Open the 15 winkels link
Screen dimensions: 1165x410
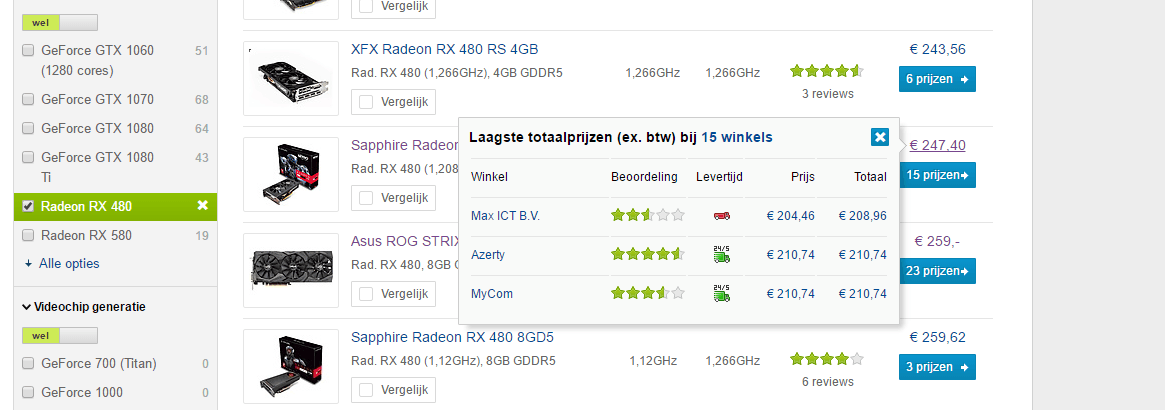(x=736, y=137)
